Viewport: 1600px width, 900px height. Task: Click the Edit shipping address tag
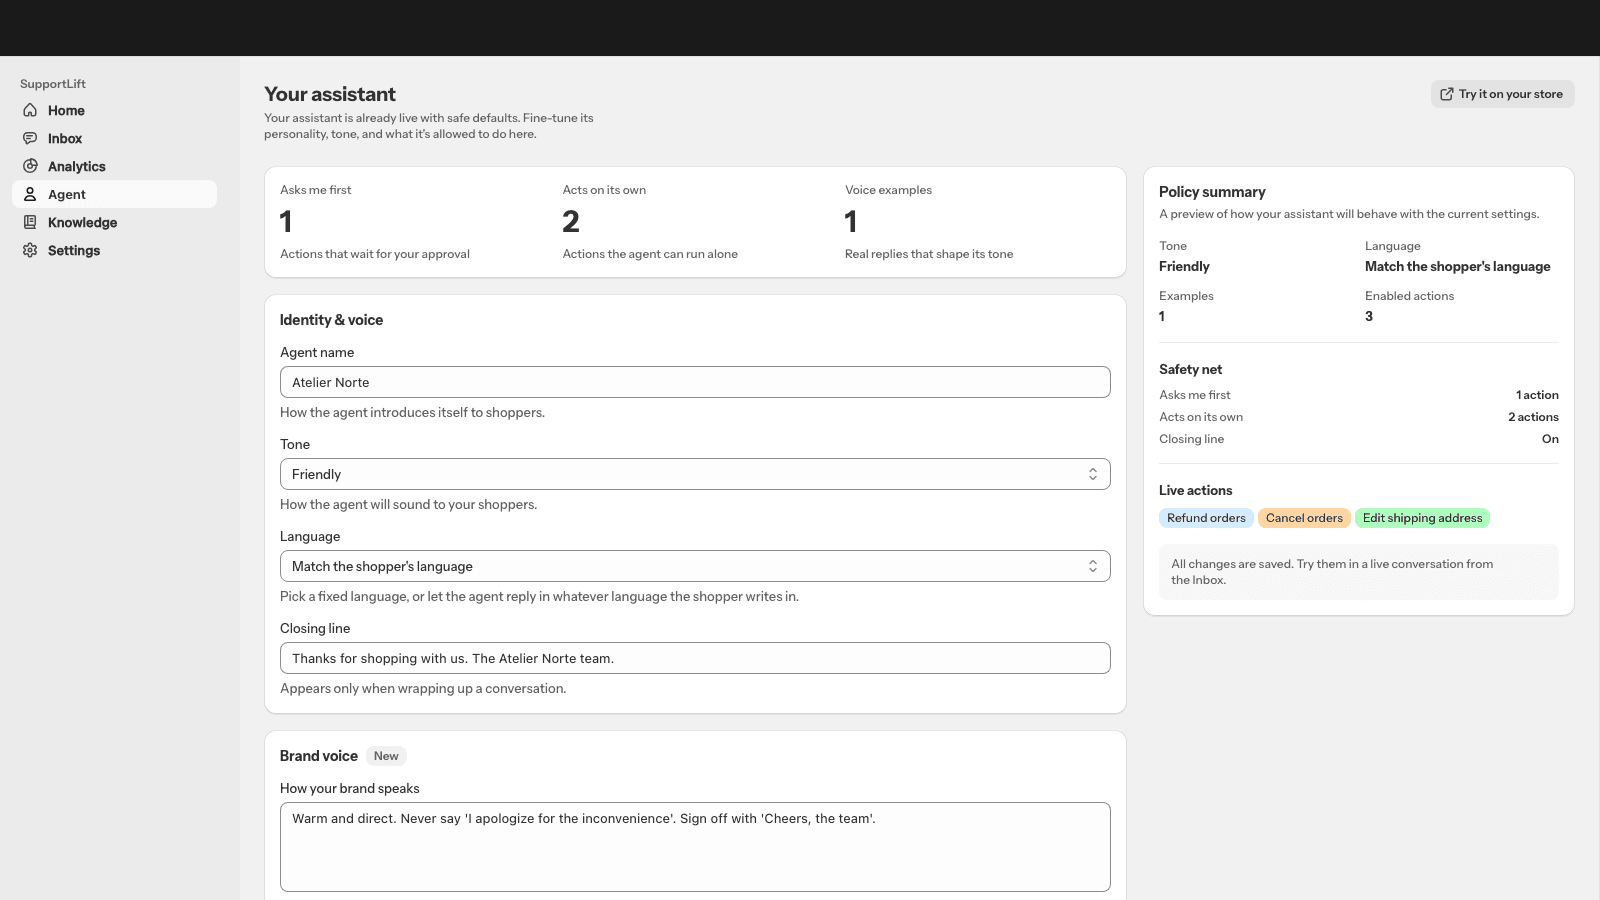coord(1422,518)
